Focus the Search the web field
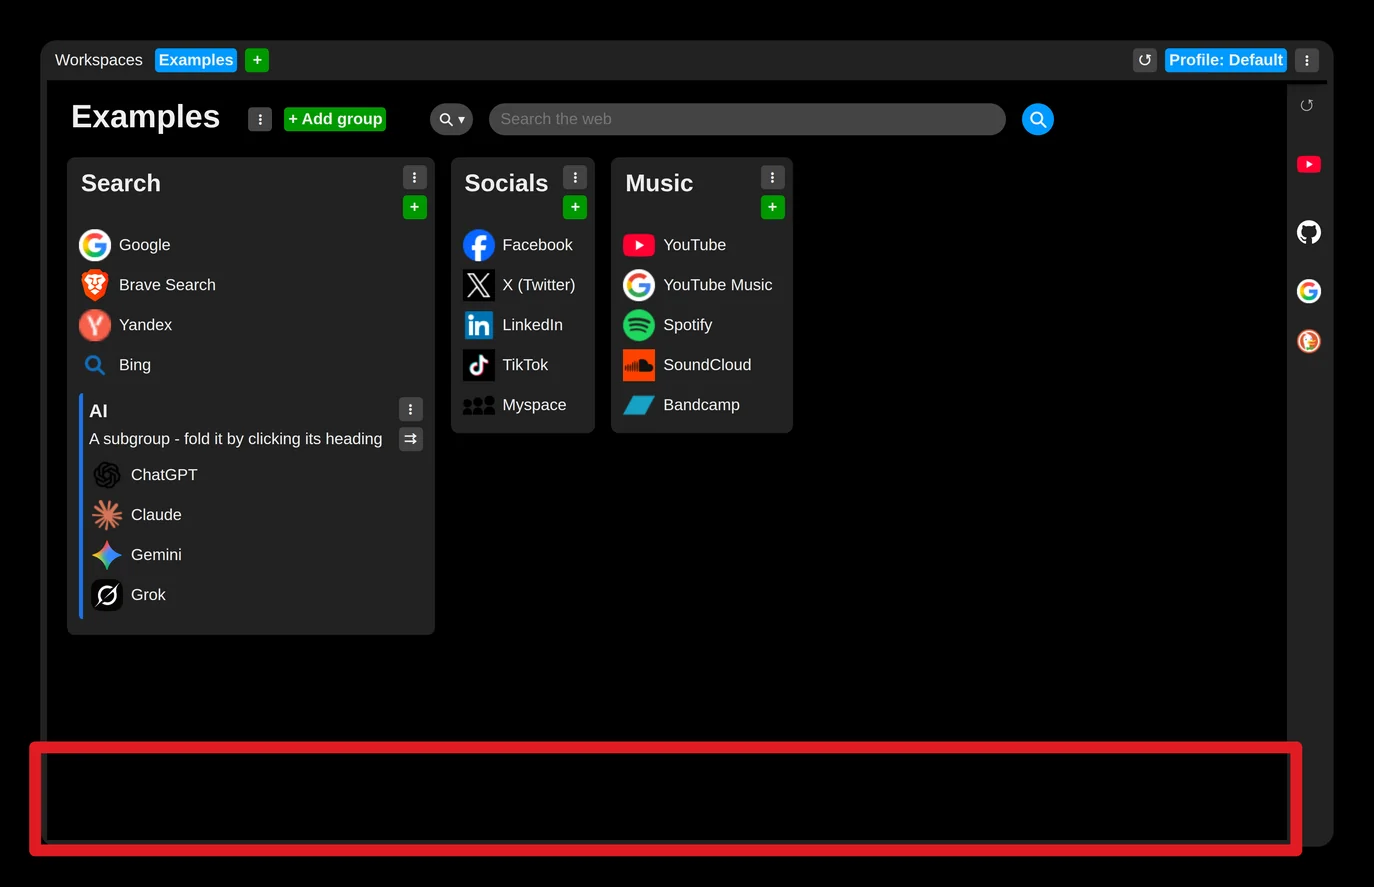Screen dimensions: 1374x887 pyautogui.click(x=747, y=119)
